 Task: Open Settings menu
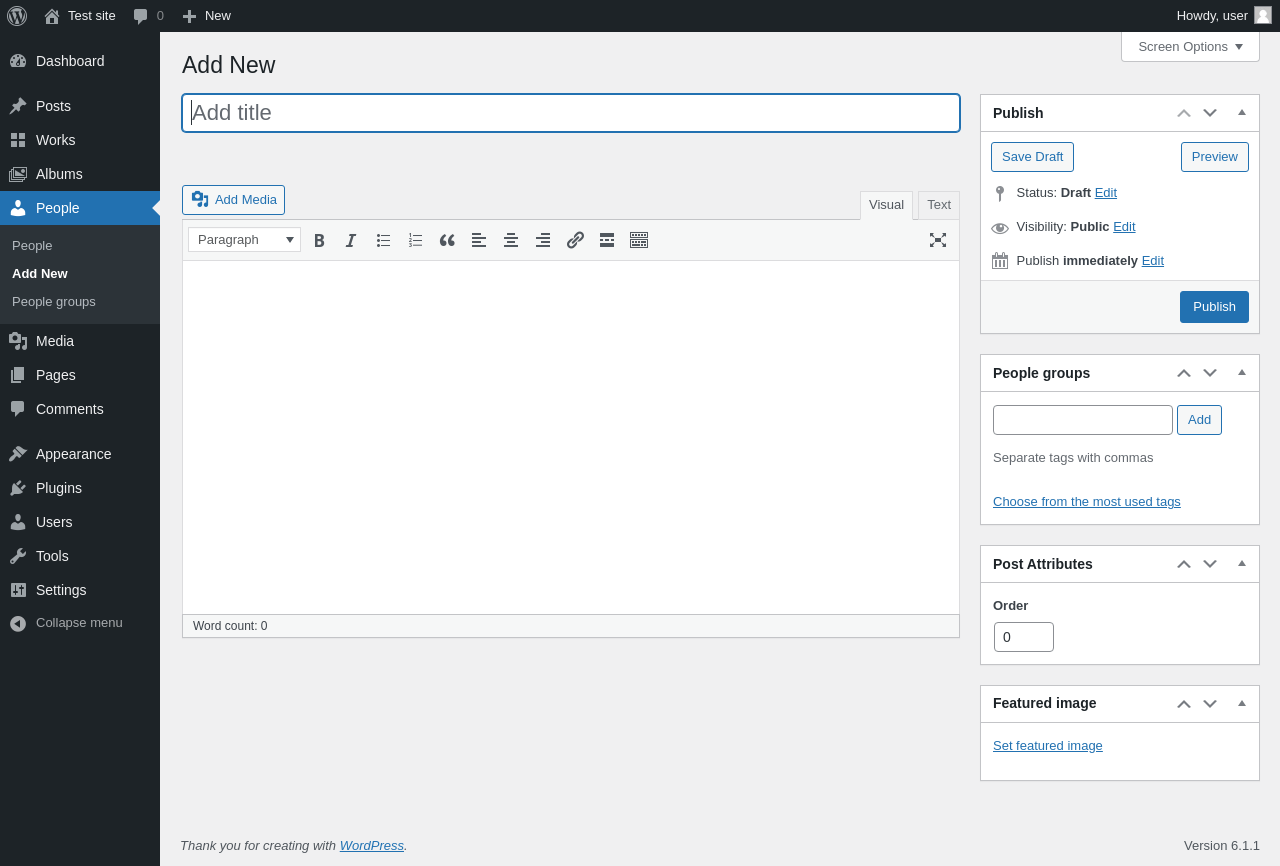pos(80,590)
